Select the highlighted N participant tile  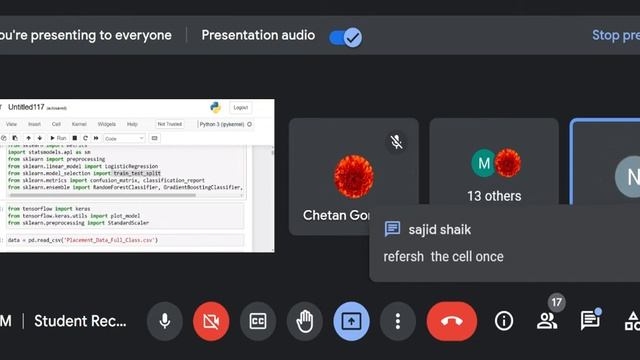(x=605, y=161)
